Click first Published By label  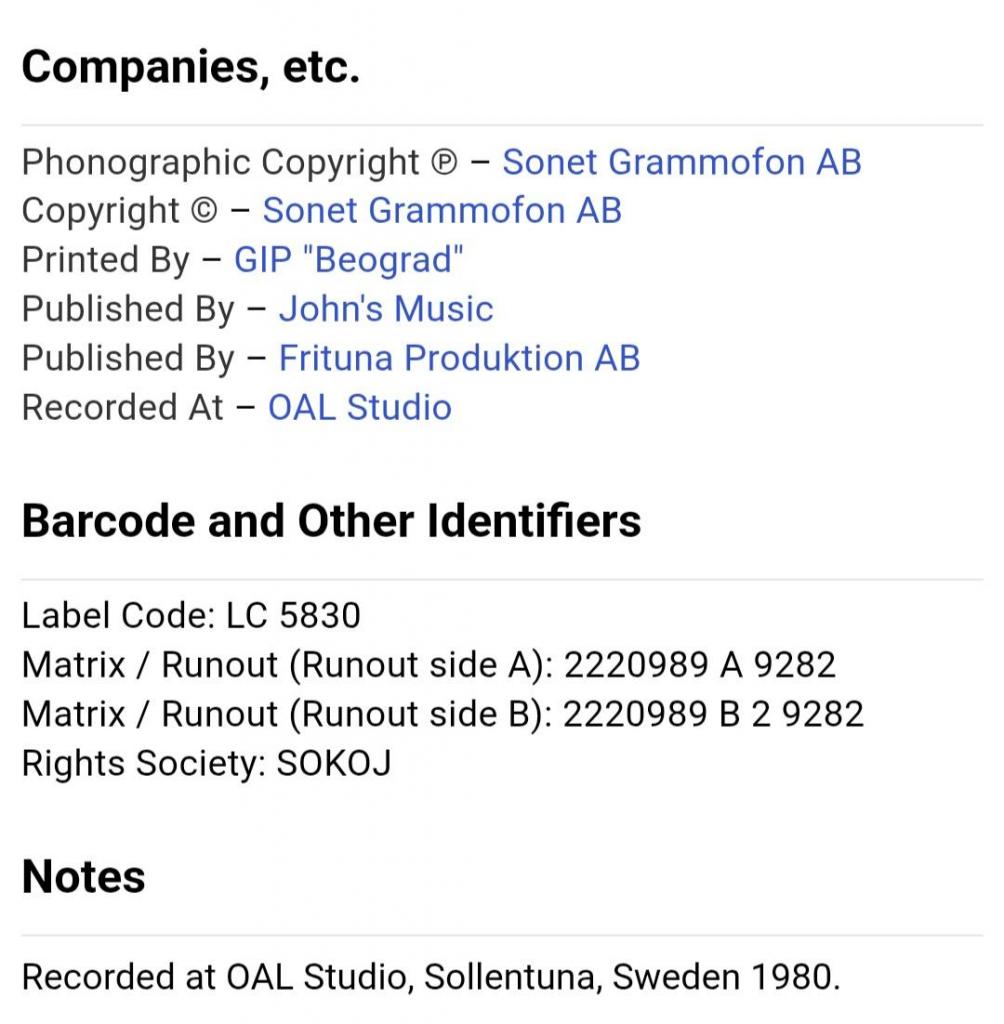coord(127,309)
